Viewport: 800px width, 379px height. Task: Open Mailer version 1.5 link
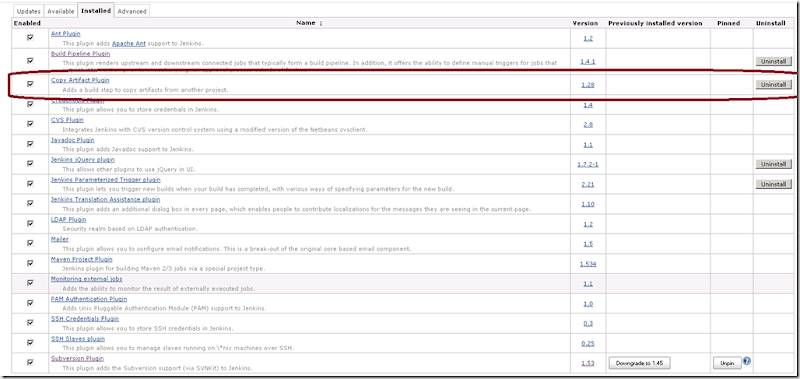588,244
